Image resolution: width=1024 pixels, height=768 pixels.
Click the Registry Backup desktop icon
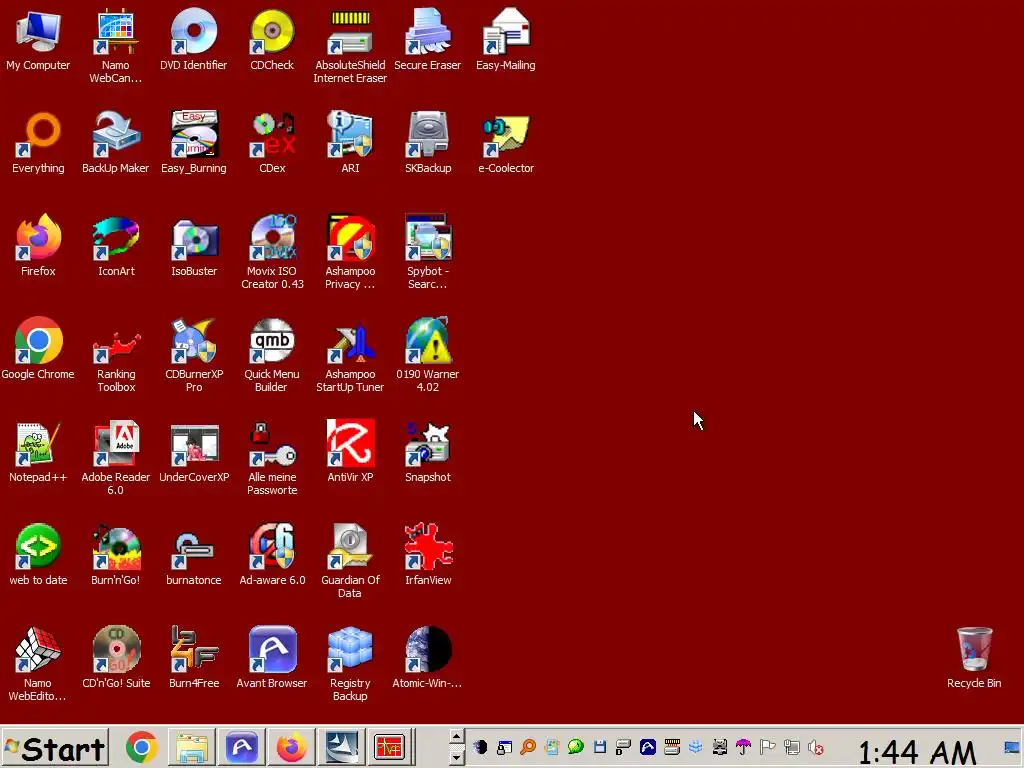pyautogui.click(x=350, y=665)
